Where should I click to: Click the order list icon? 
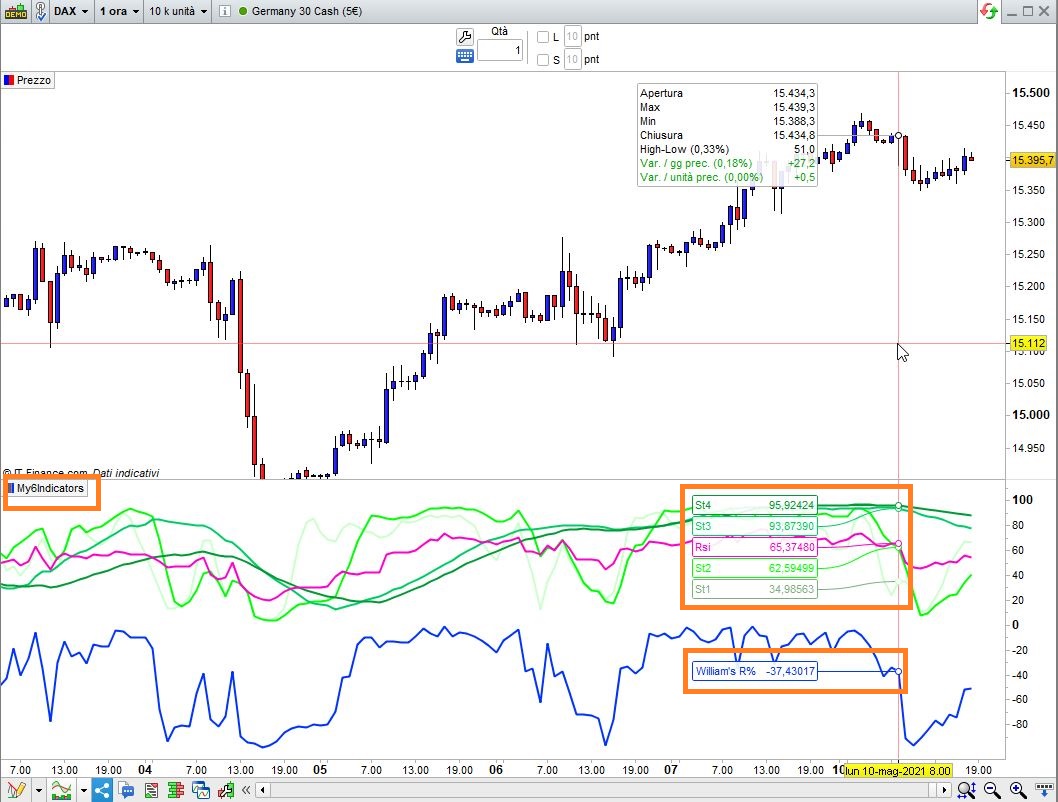click(151, 790)
